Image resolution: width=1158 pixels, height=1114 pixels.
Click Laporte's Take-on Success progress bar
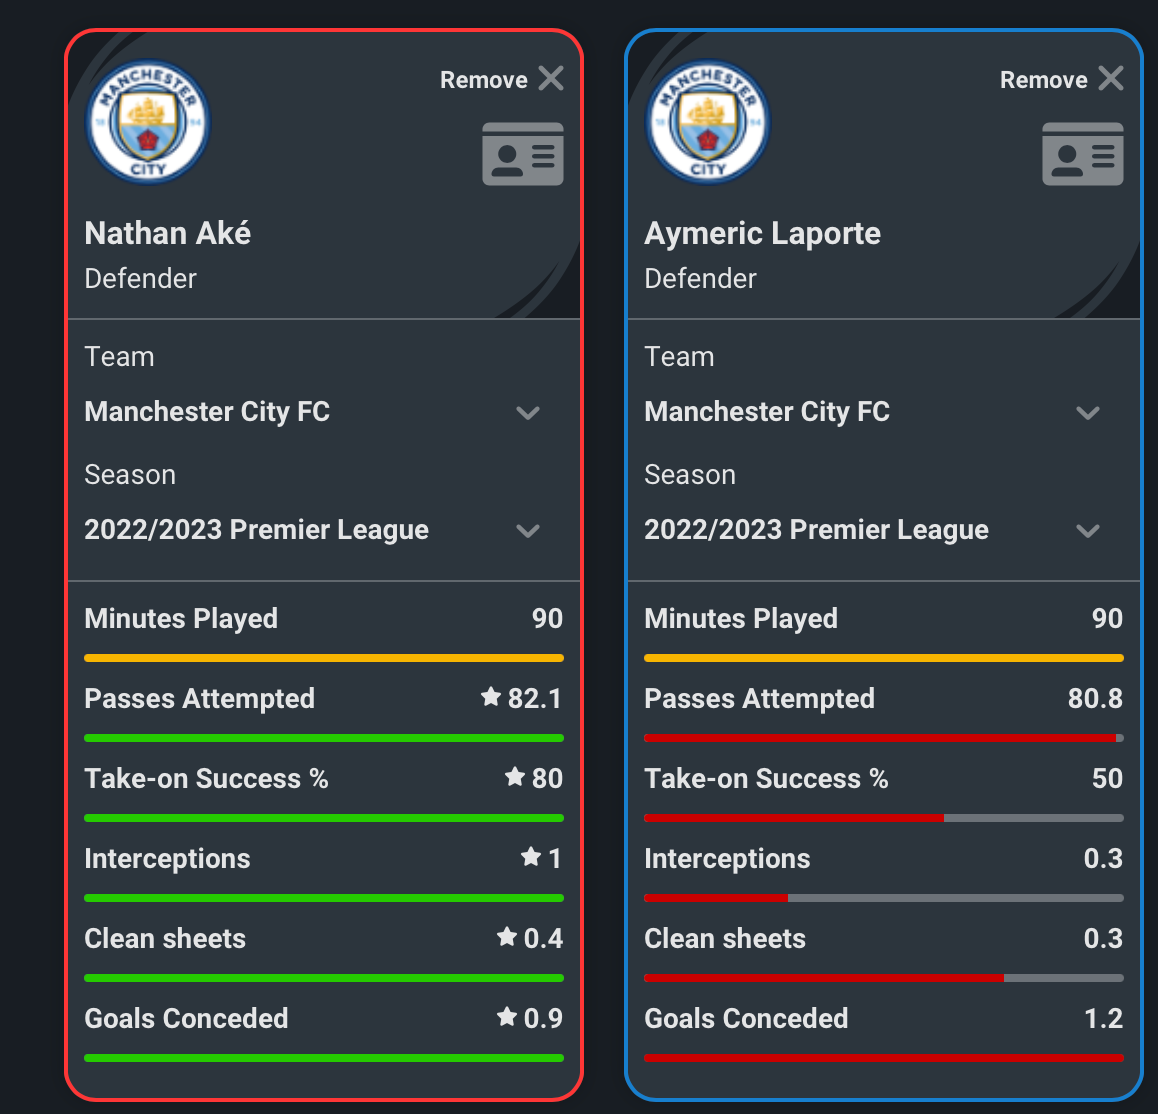click(x=884, y=818)
